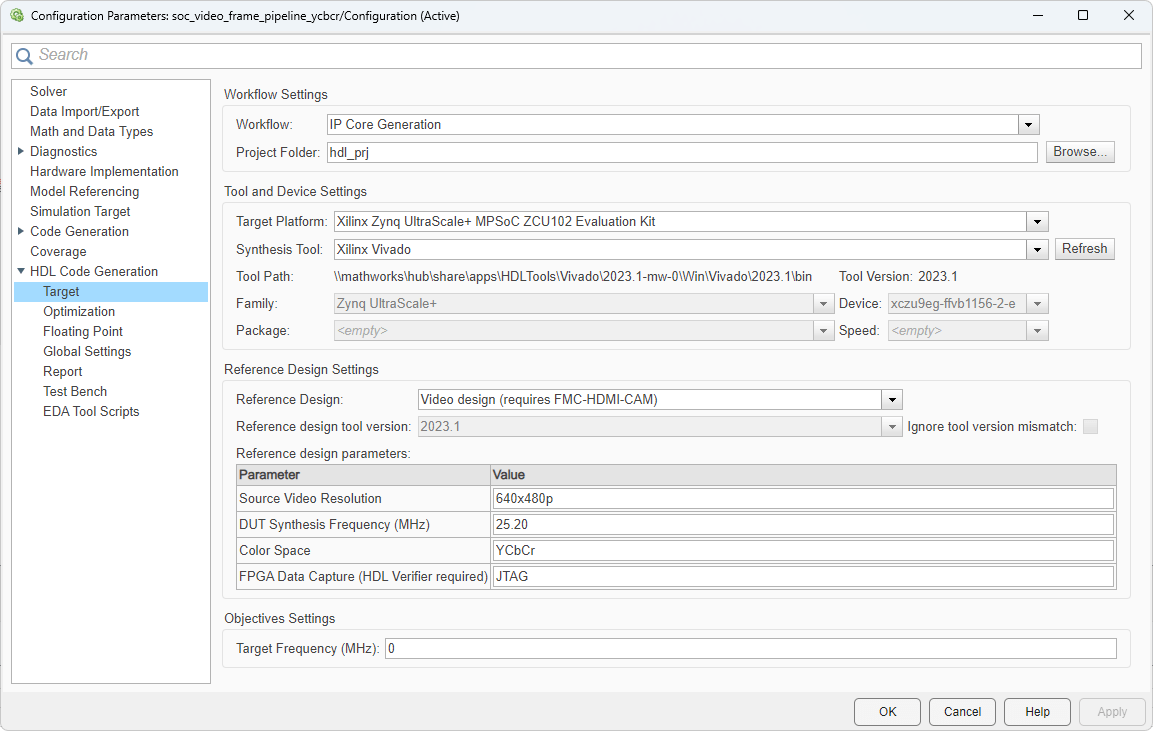Click the Simulink icon in the title bar

point(14,15)
